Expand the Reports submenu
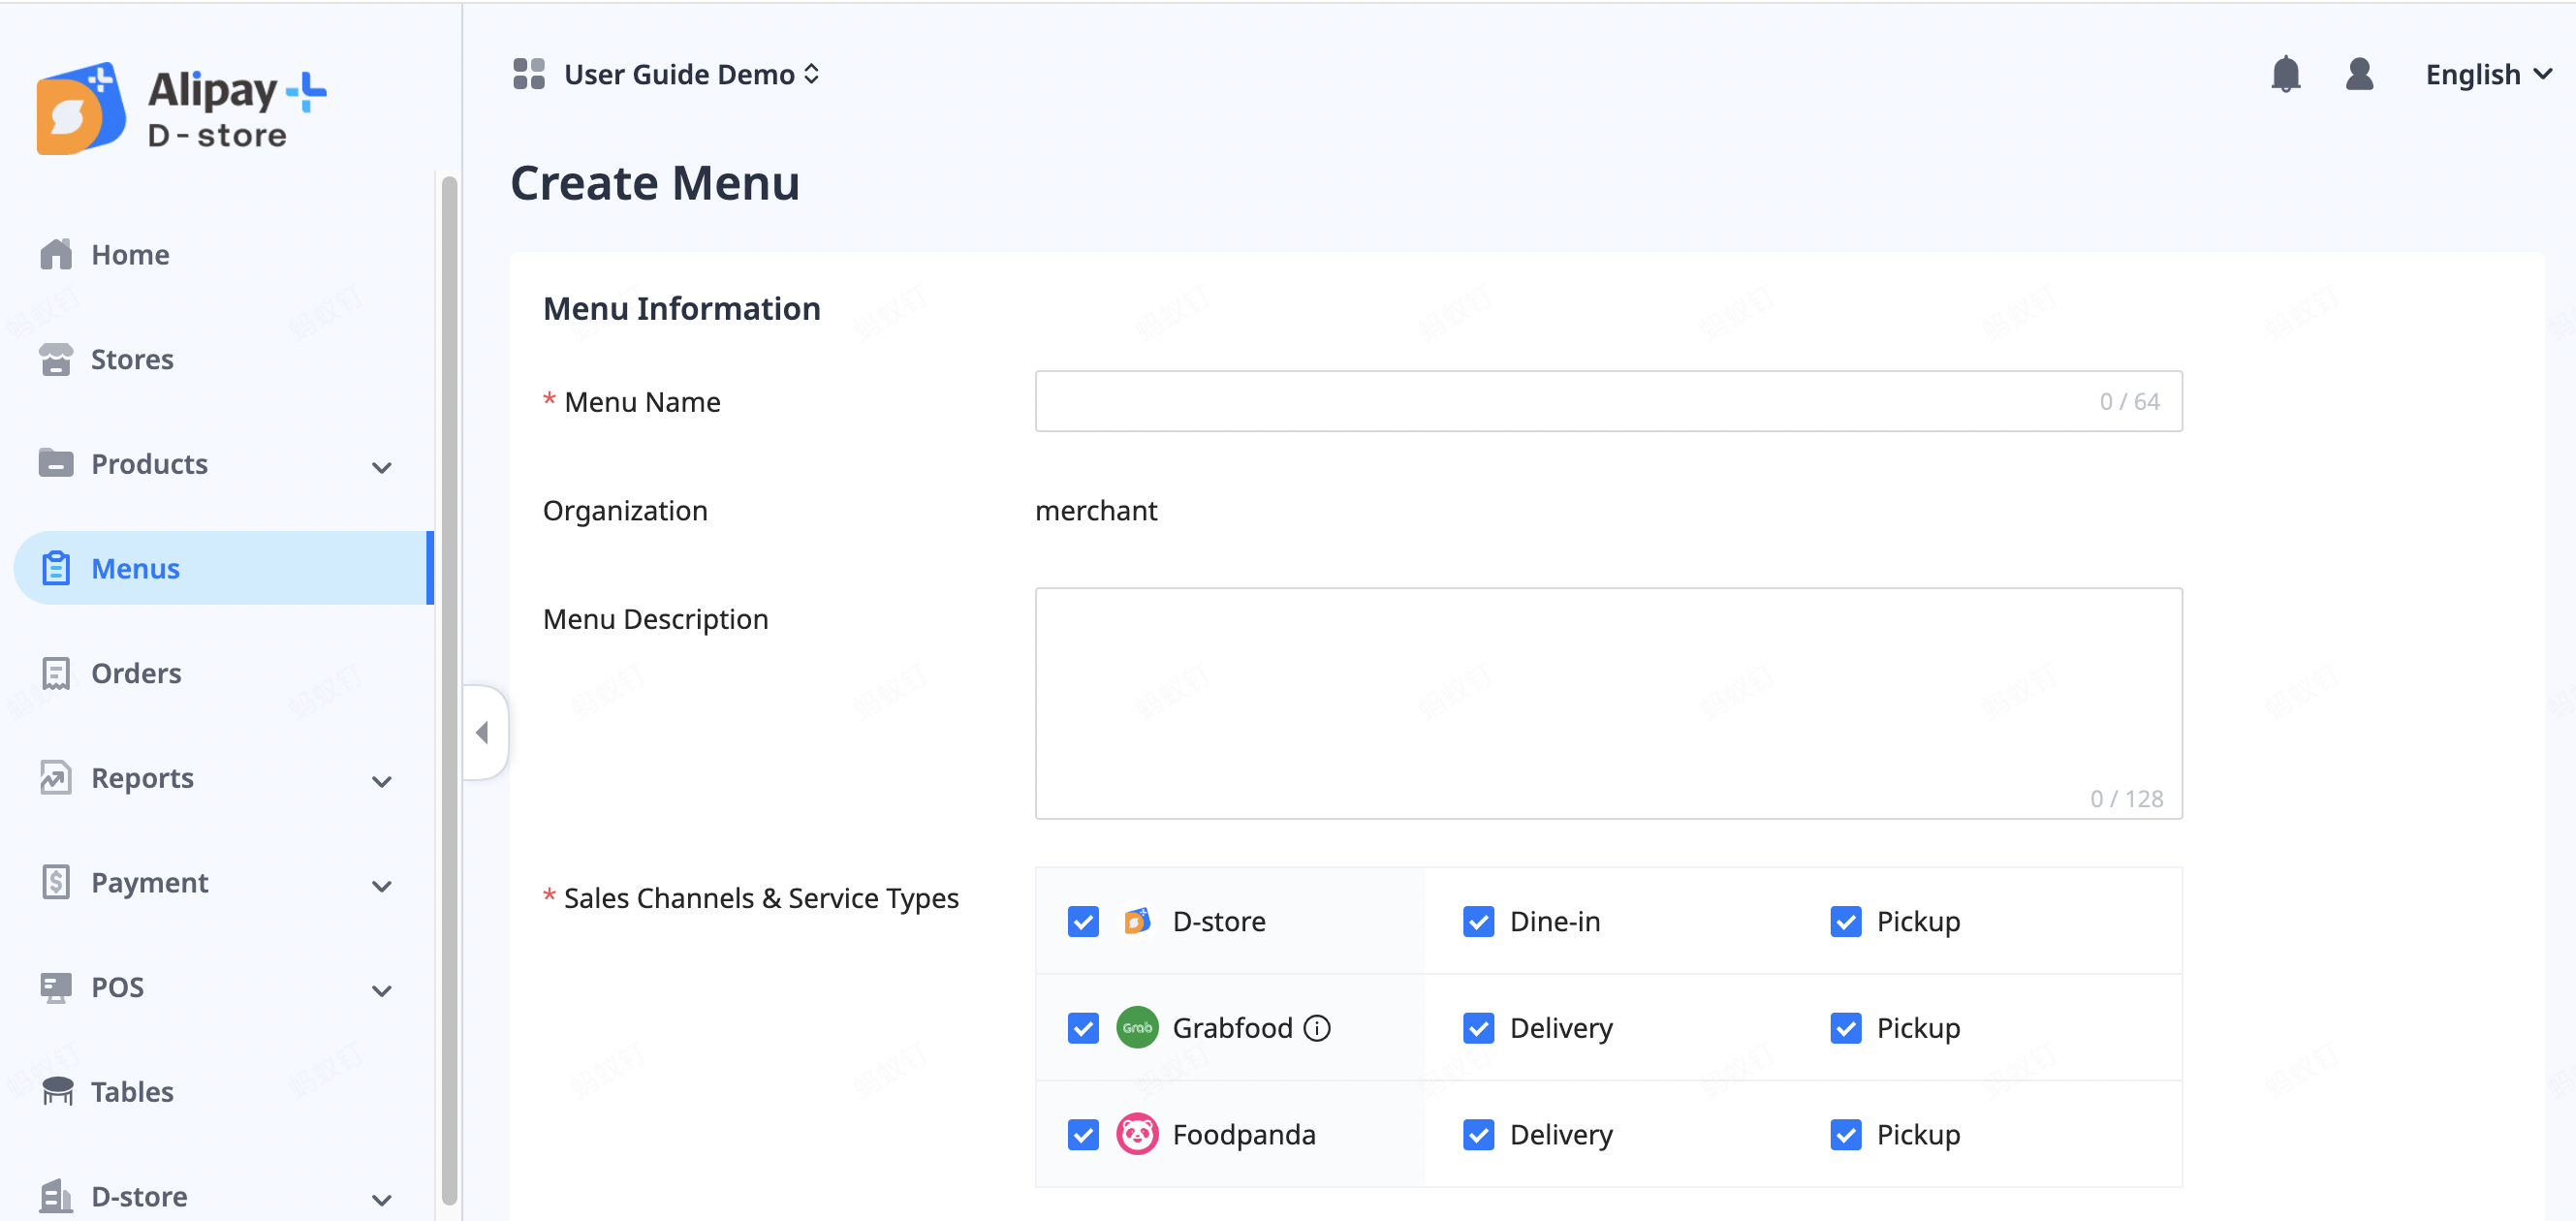 coord(381,780)
